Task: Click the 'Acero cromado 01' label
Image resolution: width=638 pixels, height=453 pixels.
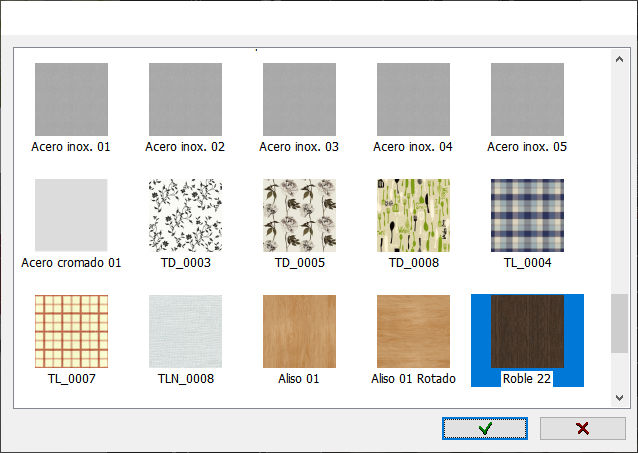Action: click(71, 263)
